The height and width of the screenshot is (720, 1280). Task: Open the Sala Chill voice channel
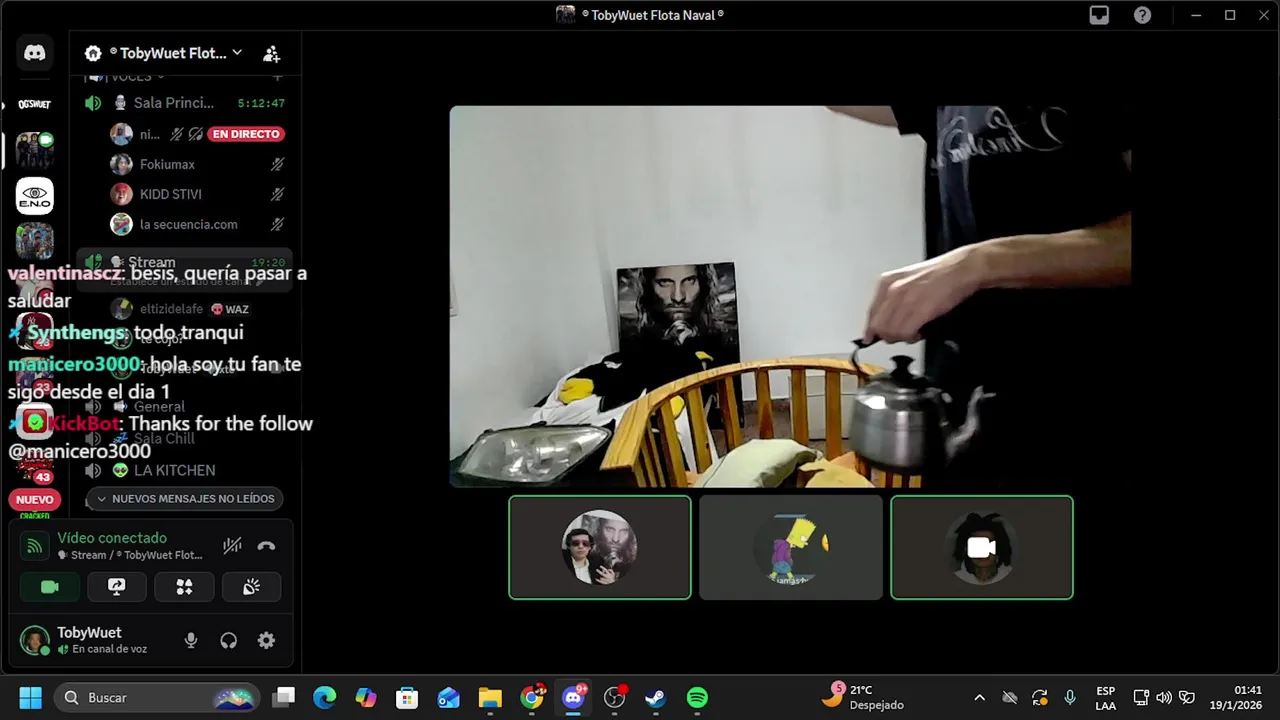click(x=185, y=438)
